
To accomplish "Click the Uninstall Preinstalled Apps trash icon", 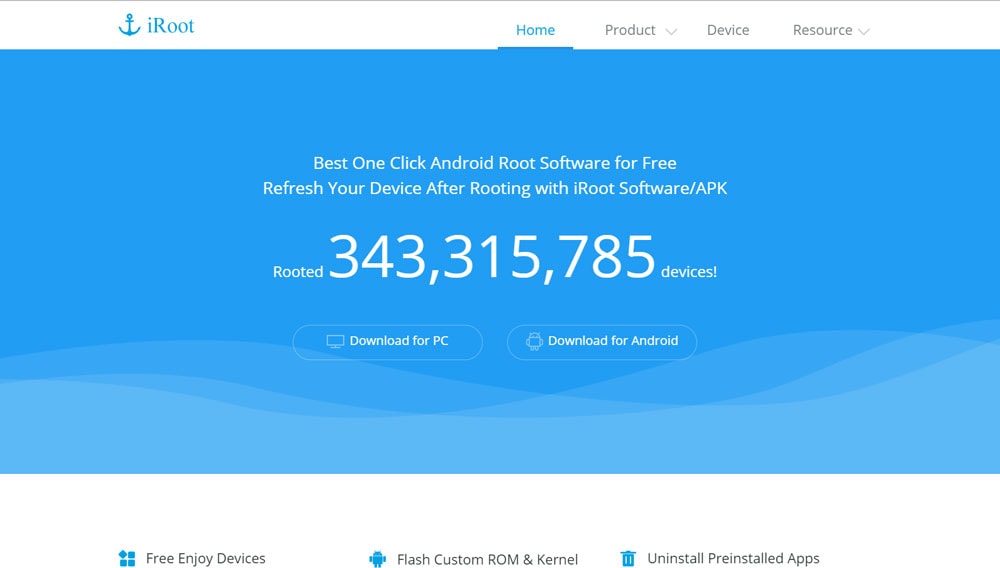I will (628, 558).
